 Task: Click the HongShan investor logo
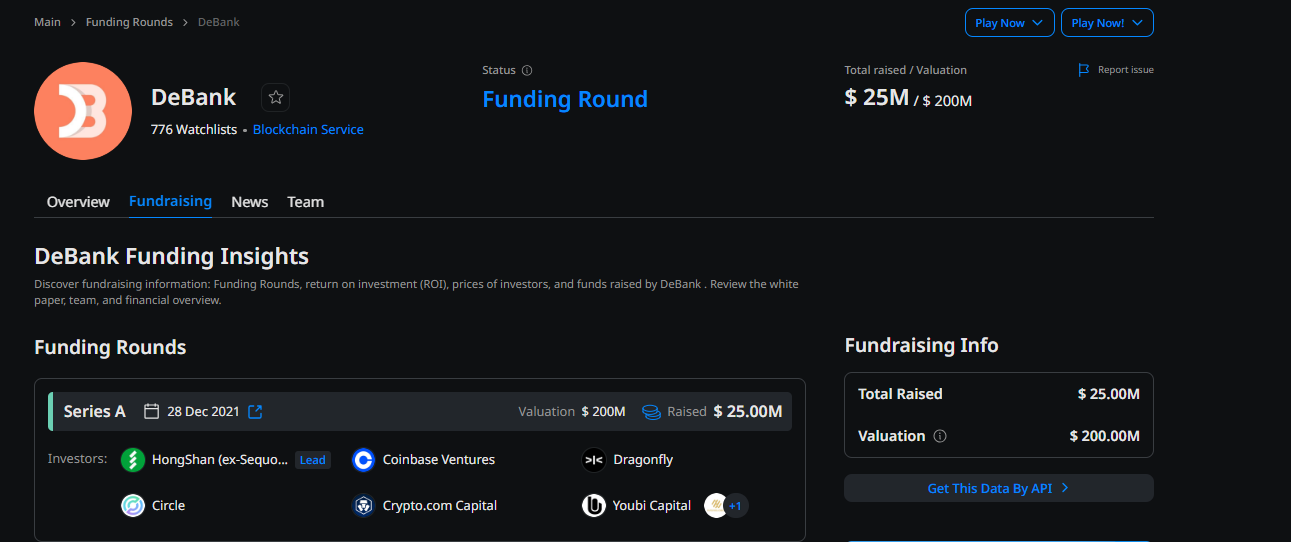(x=133, y=460)
